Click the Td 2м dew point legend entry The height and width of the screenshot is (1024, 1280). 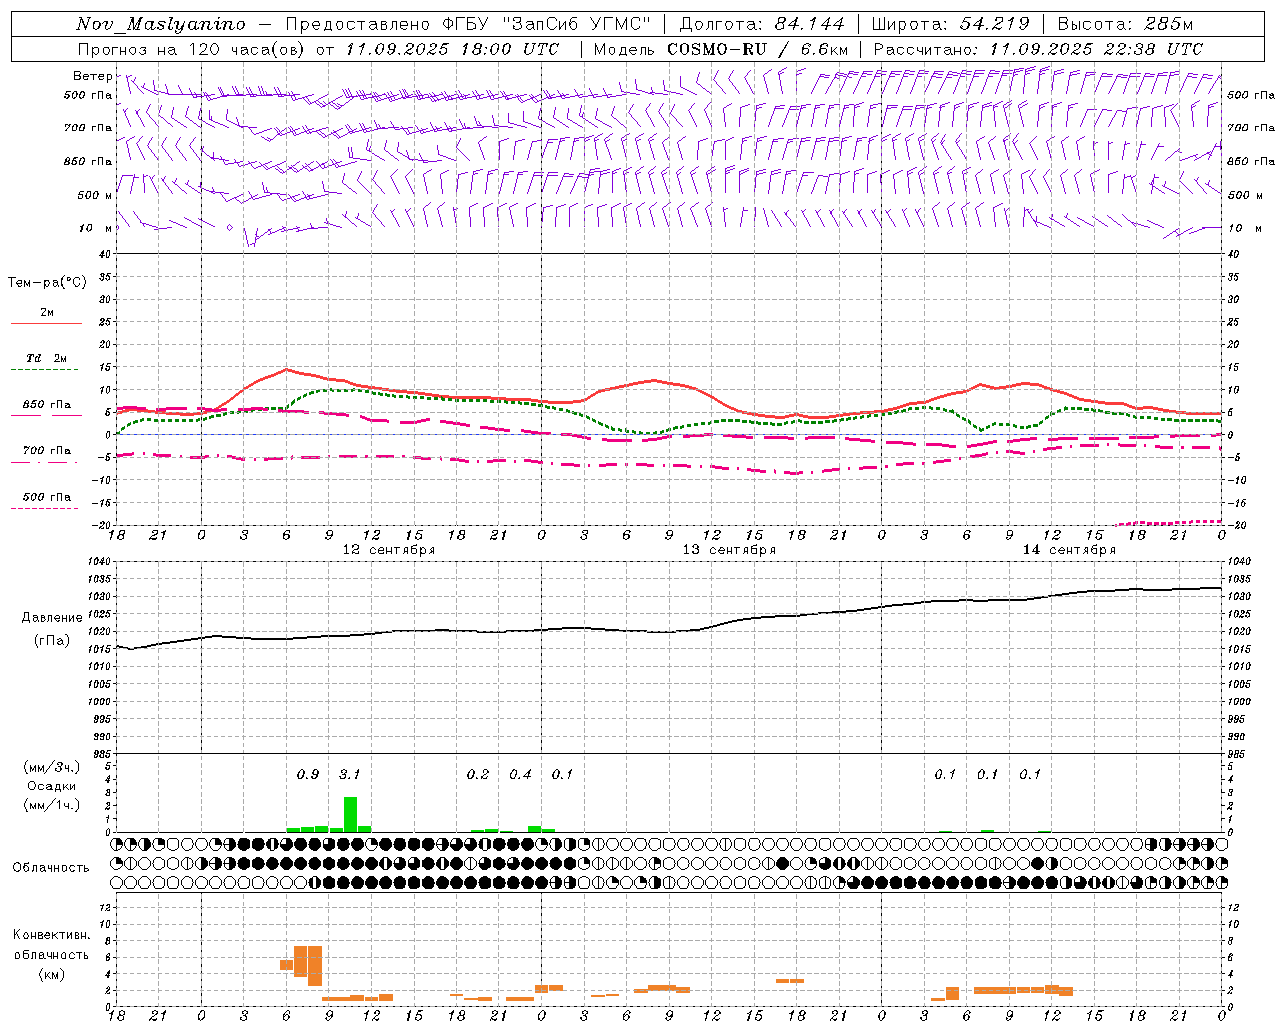pos(47,358)
